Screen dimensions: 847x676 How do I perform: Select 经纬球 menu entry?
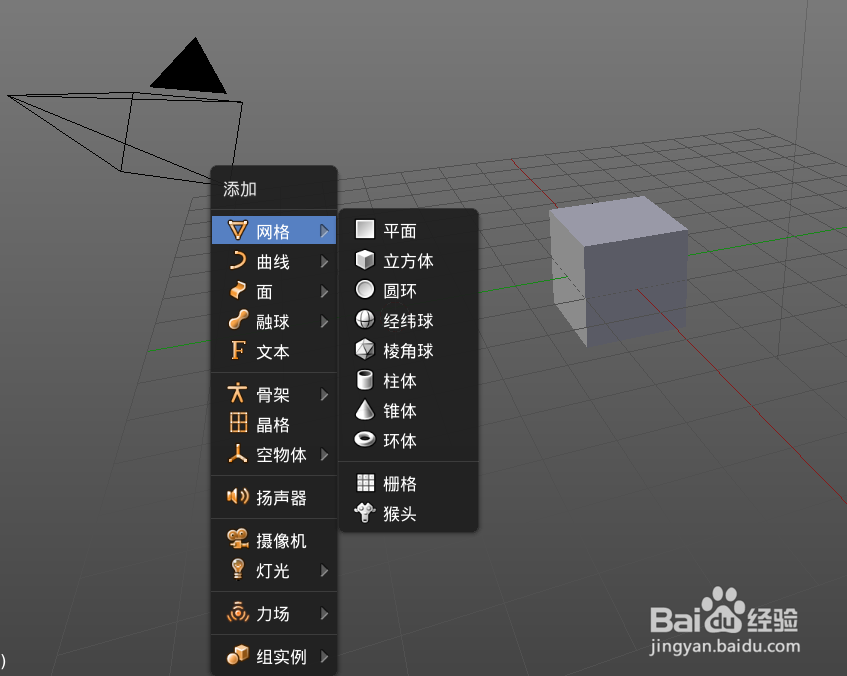(408, 320)
